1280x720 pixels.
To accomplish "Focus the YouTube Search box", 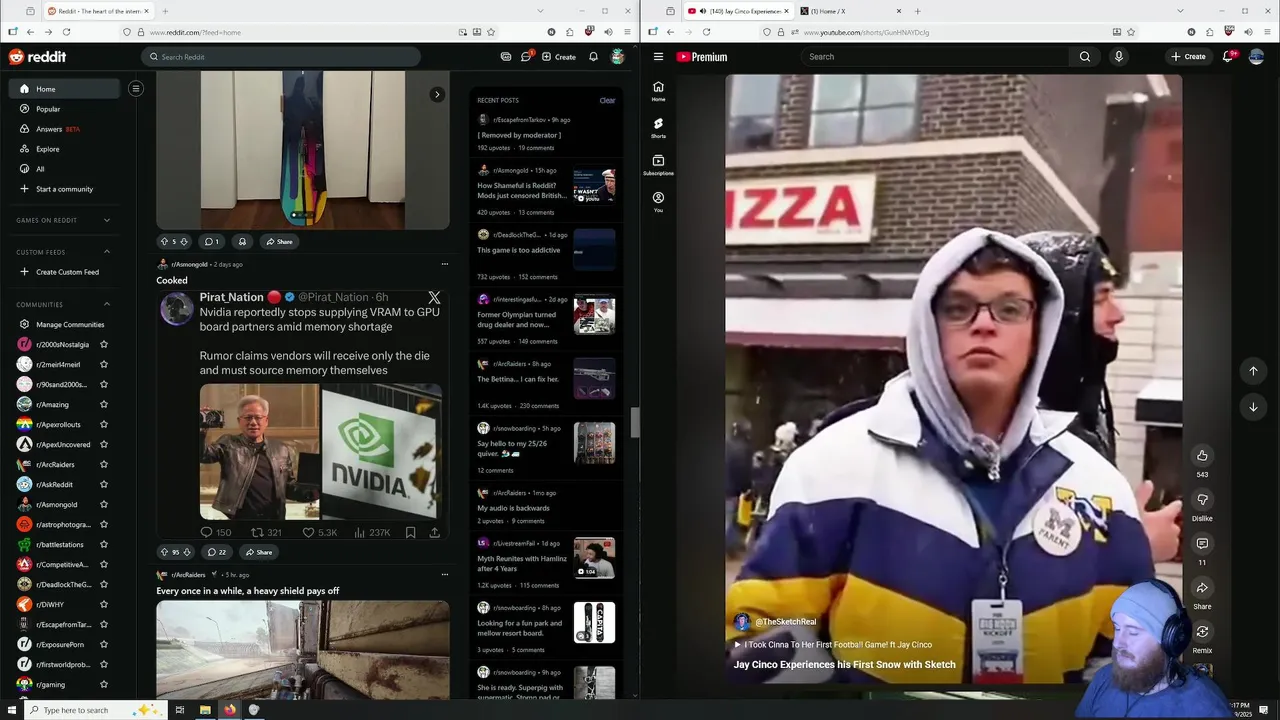I will tap(936, 57).
